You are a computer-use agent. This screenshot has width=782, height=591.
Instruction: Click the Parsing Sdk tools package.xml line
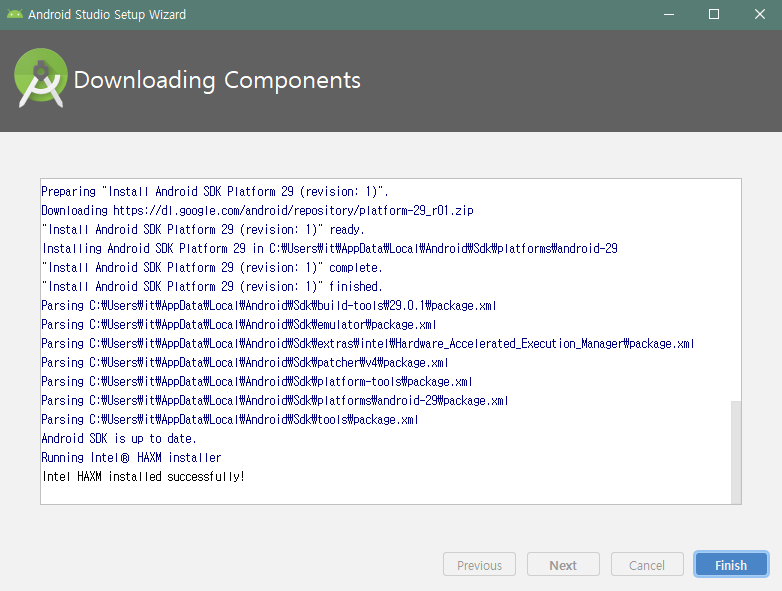pos(230,419)
